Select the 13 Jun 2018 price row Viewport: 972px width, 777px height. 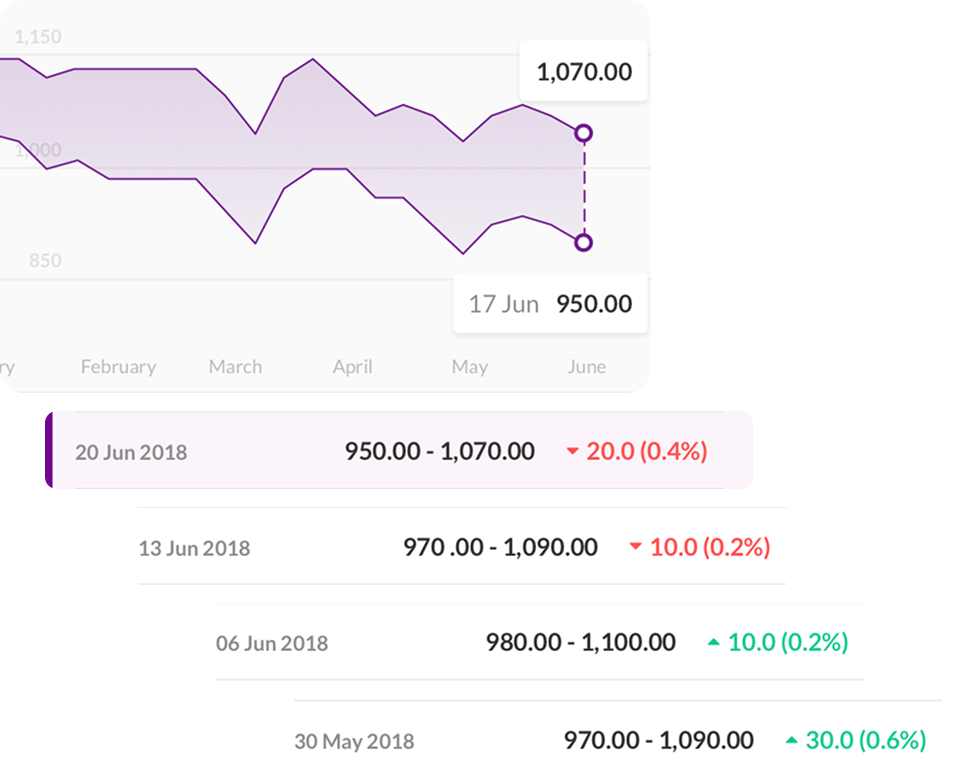click(461, 547)
